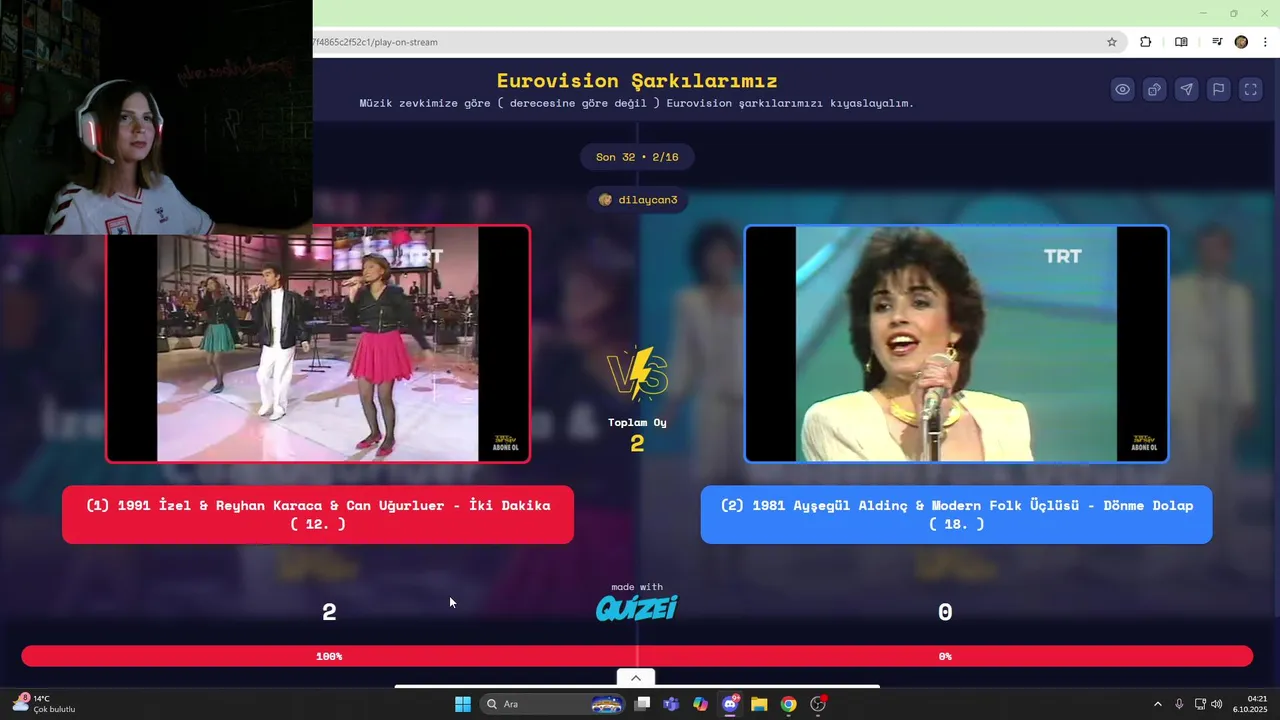Click the dice random button
The width and height of the screenshot is (1280, 720).
1154,89
